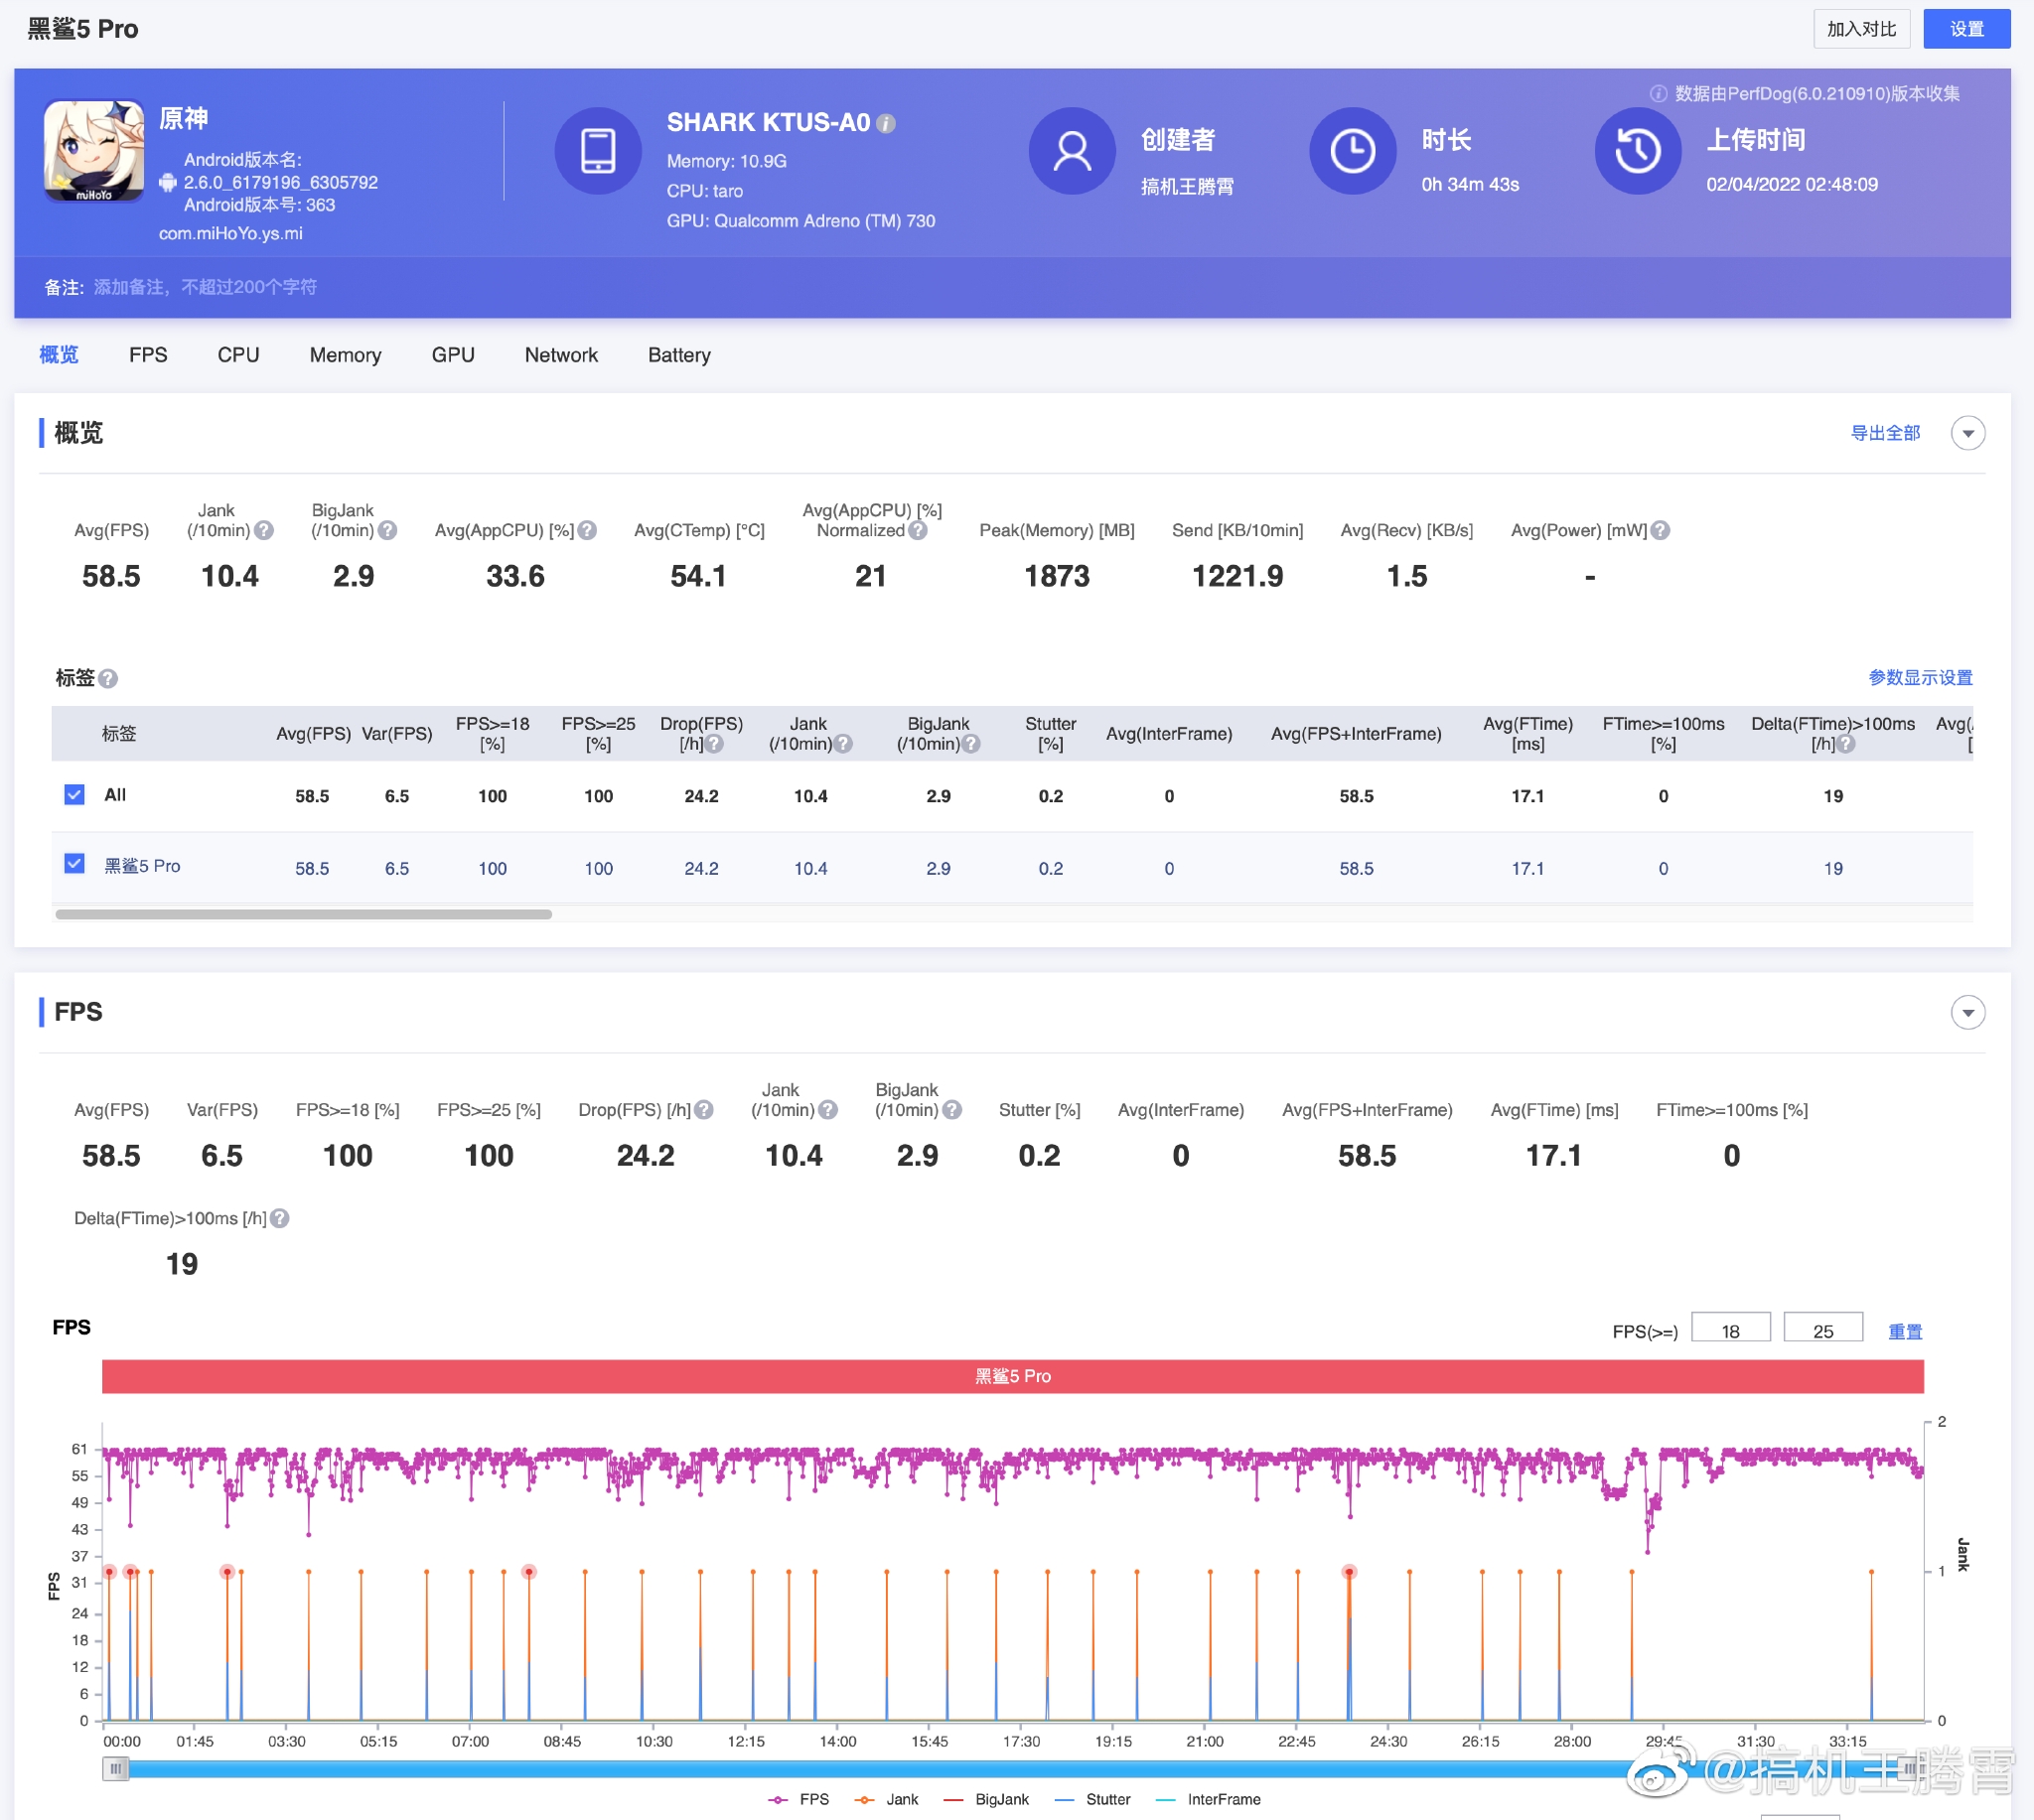Click the Android robot icon by version name
Screen dimensions: 2034x1820
168,182
